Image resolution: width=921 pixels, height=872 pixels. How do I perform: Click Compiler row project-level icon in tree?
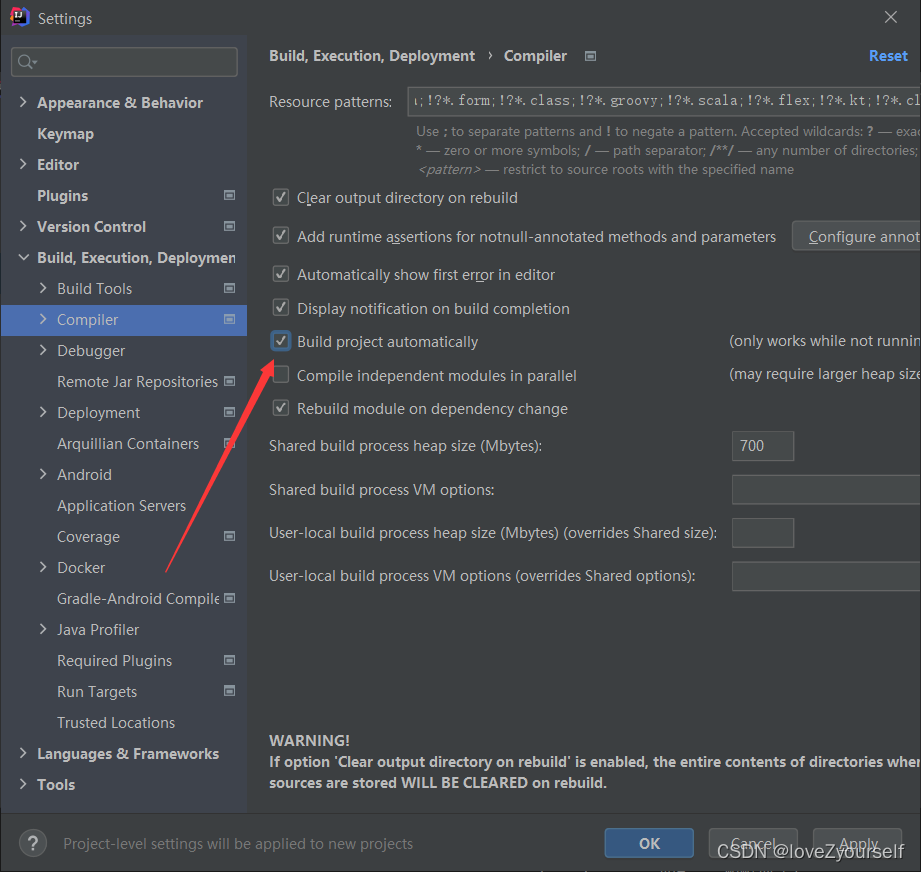tap(230, 319)
